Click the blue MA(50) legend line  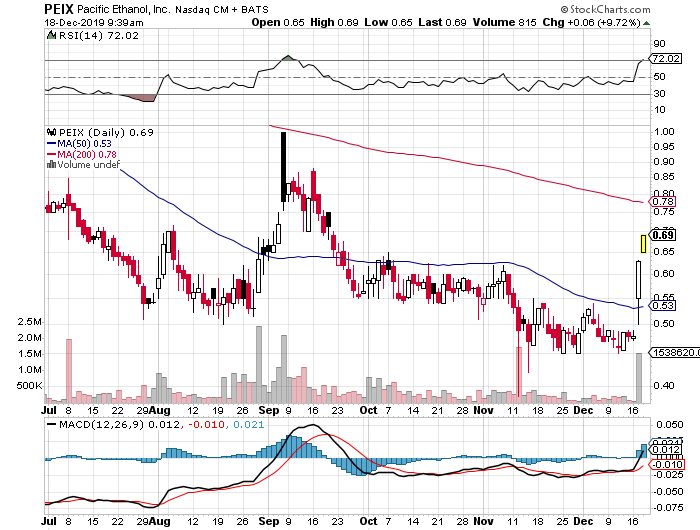point(51,143)
